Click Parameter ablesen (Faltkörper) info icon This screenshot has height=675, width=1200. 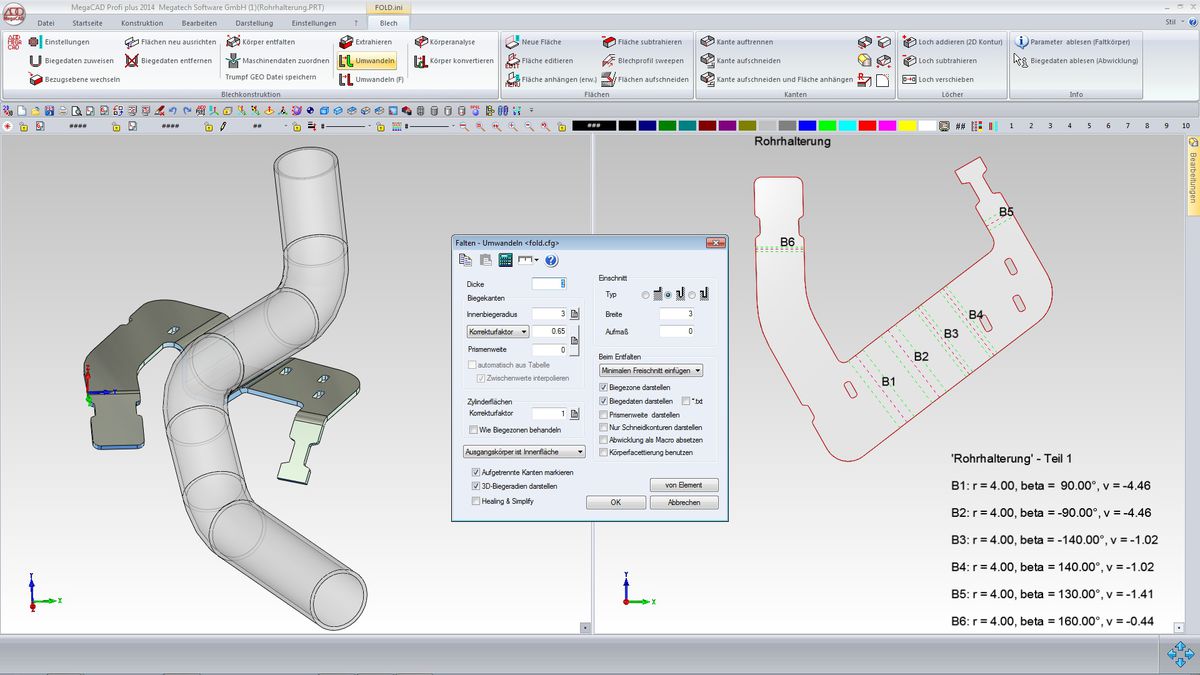coord(1021,42)
